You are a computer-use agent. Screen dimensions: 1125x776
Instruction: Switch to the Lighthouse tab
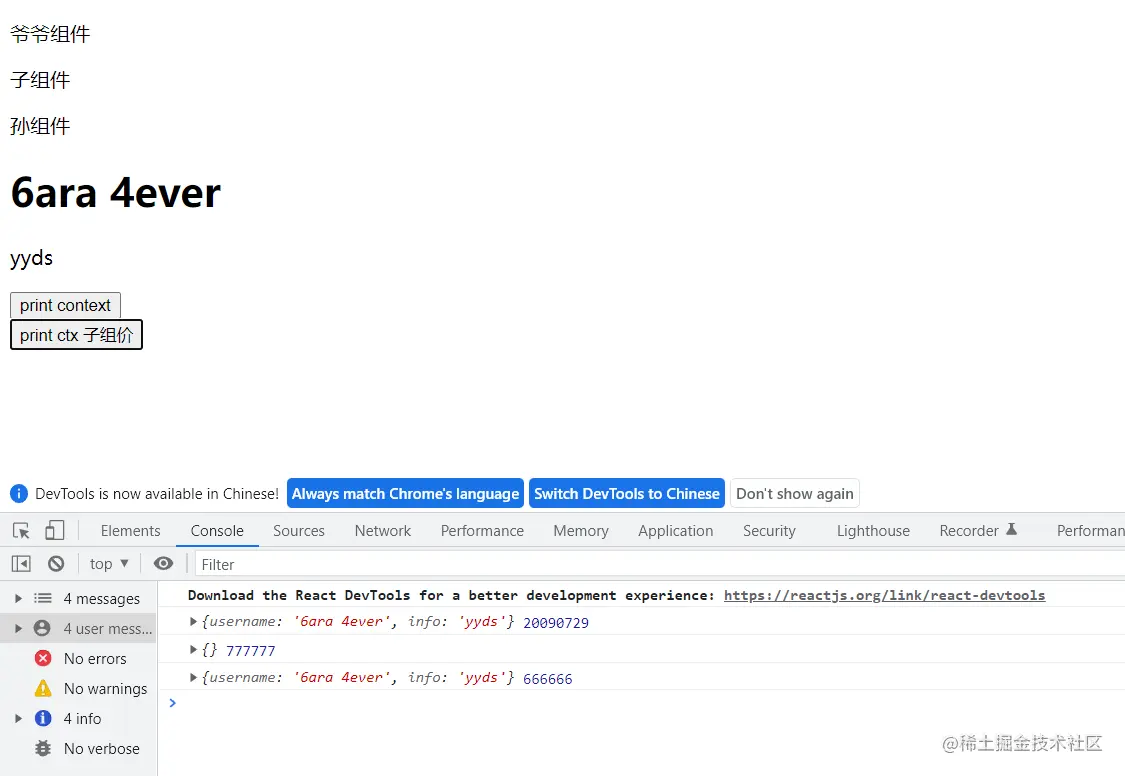pos(873,531)
